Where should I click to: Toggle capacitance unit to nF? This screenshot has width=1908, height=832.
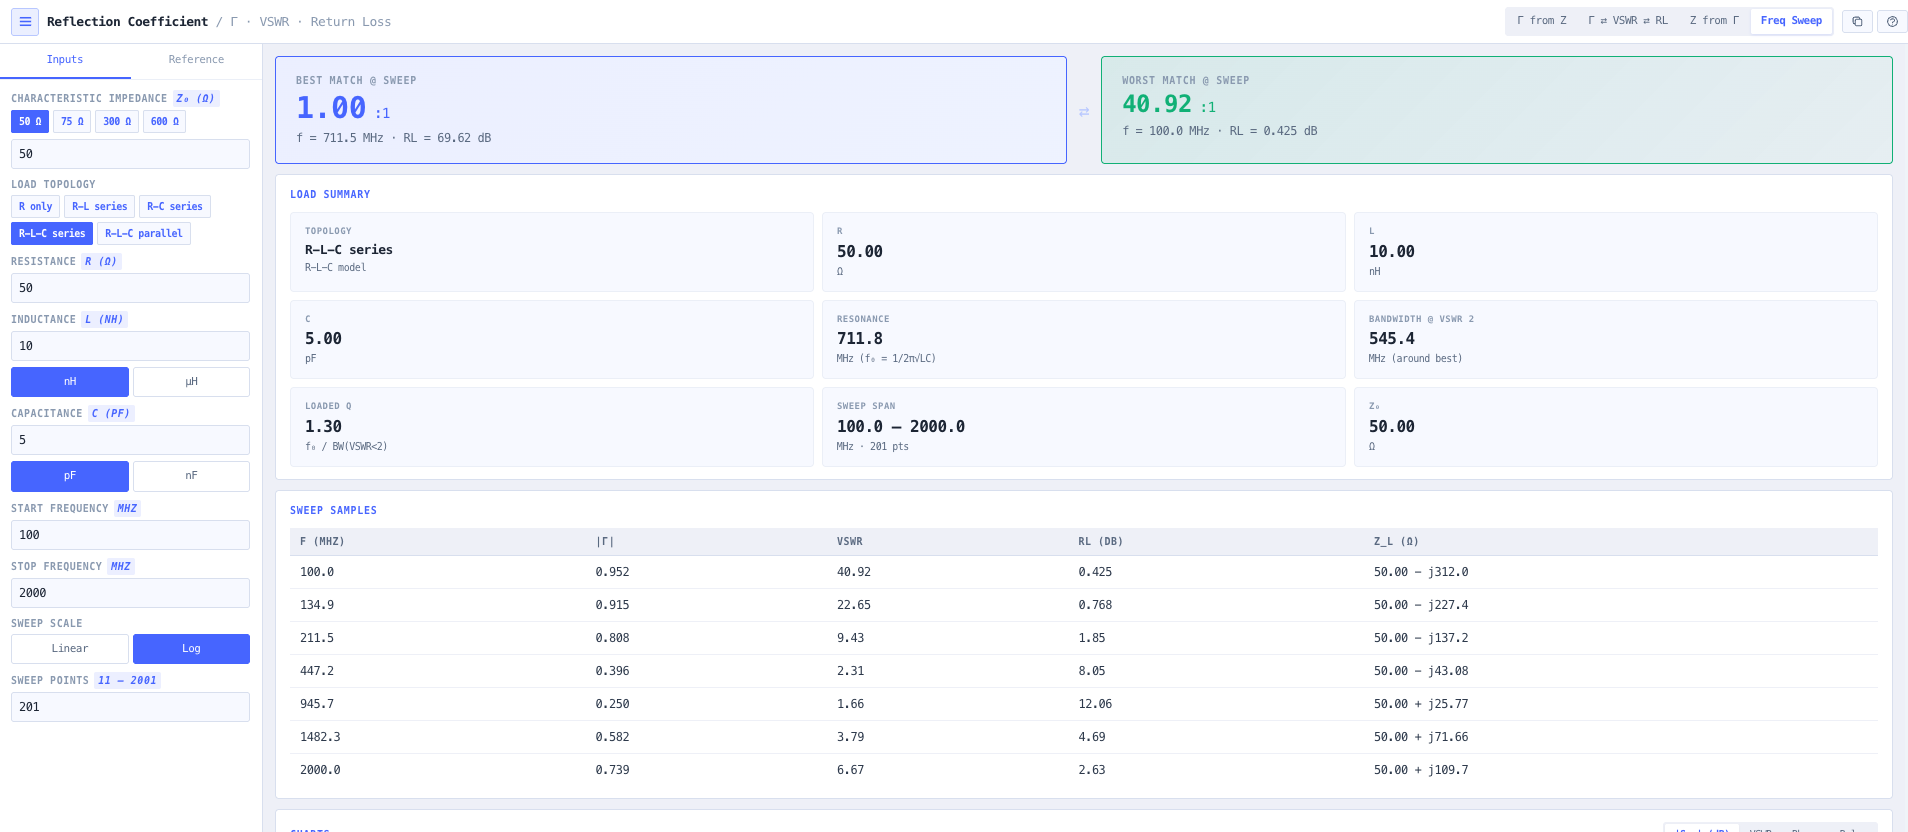(191, 476)
